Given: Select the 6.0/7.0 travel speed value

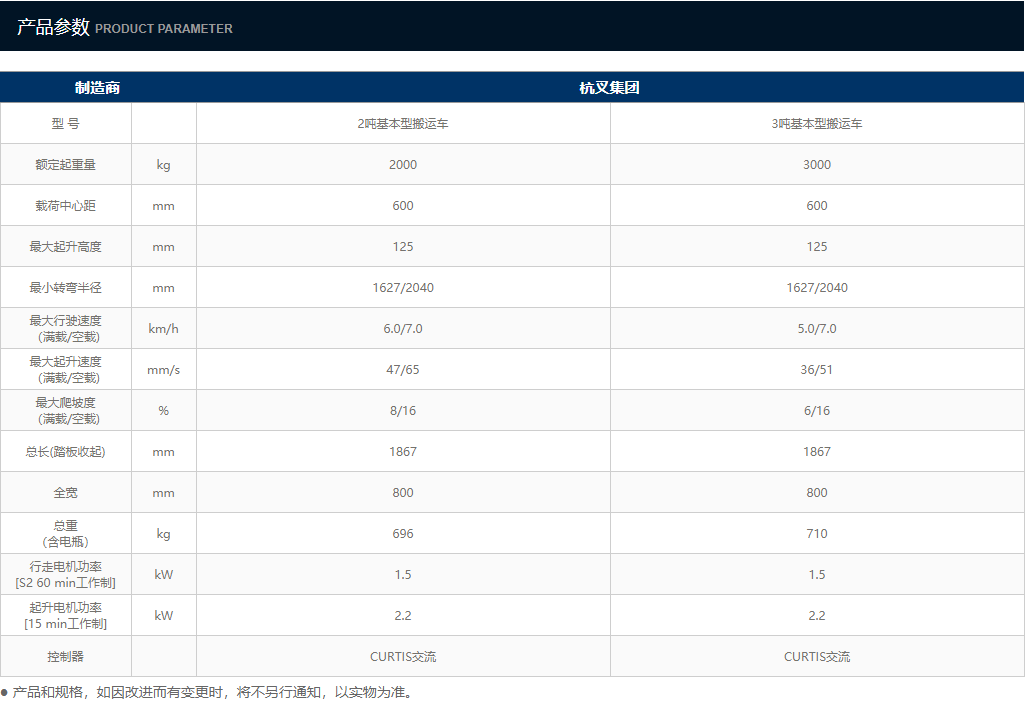Looking at the screenshot, I should click(403, 329).
